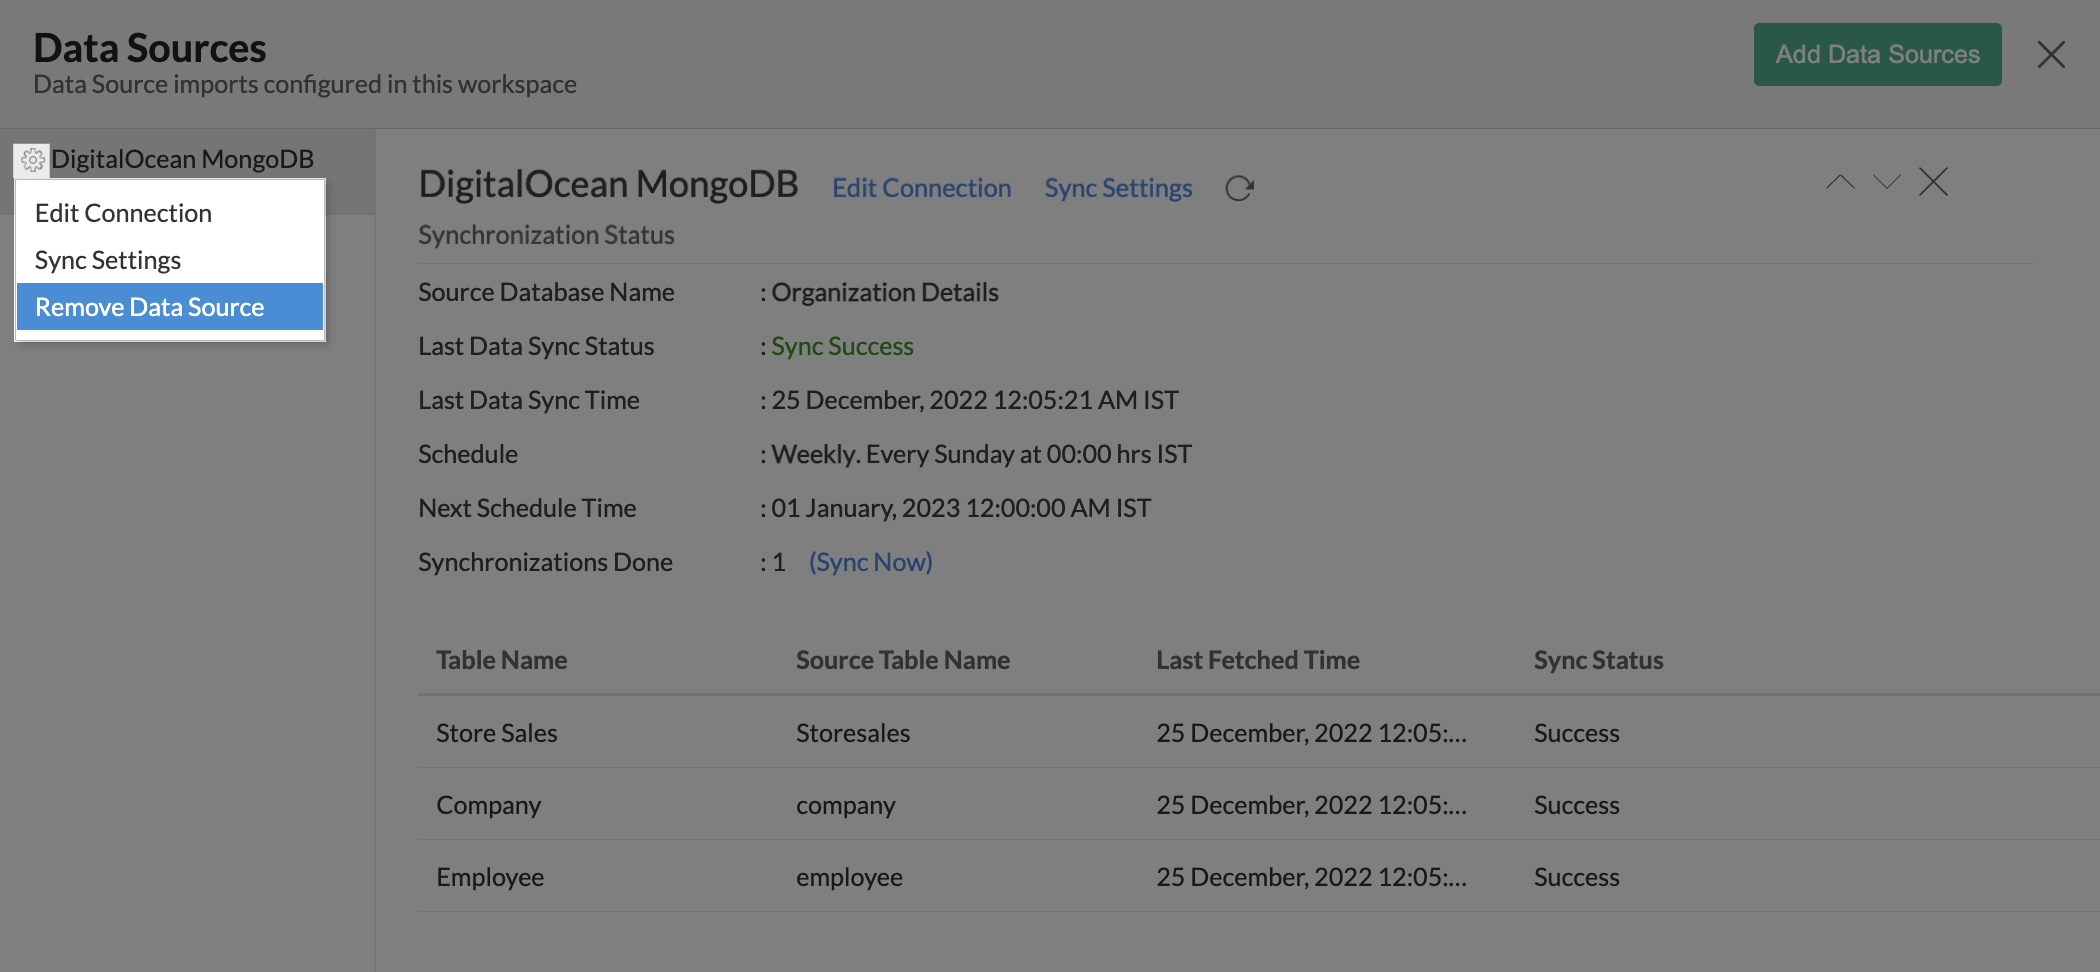Click the Last Fetched Time column header
Viewport: 2100px width, 972px height.
point(1257,660)
